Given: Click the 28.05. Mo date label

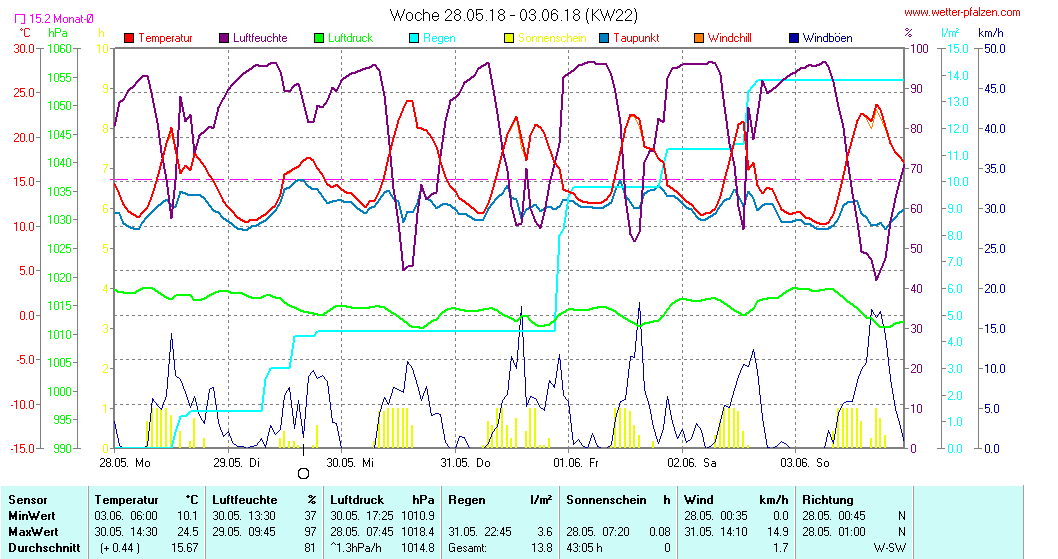Looking at the screenshot, I should click(125, 463).
